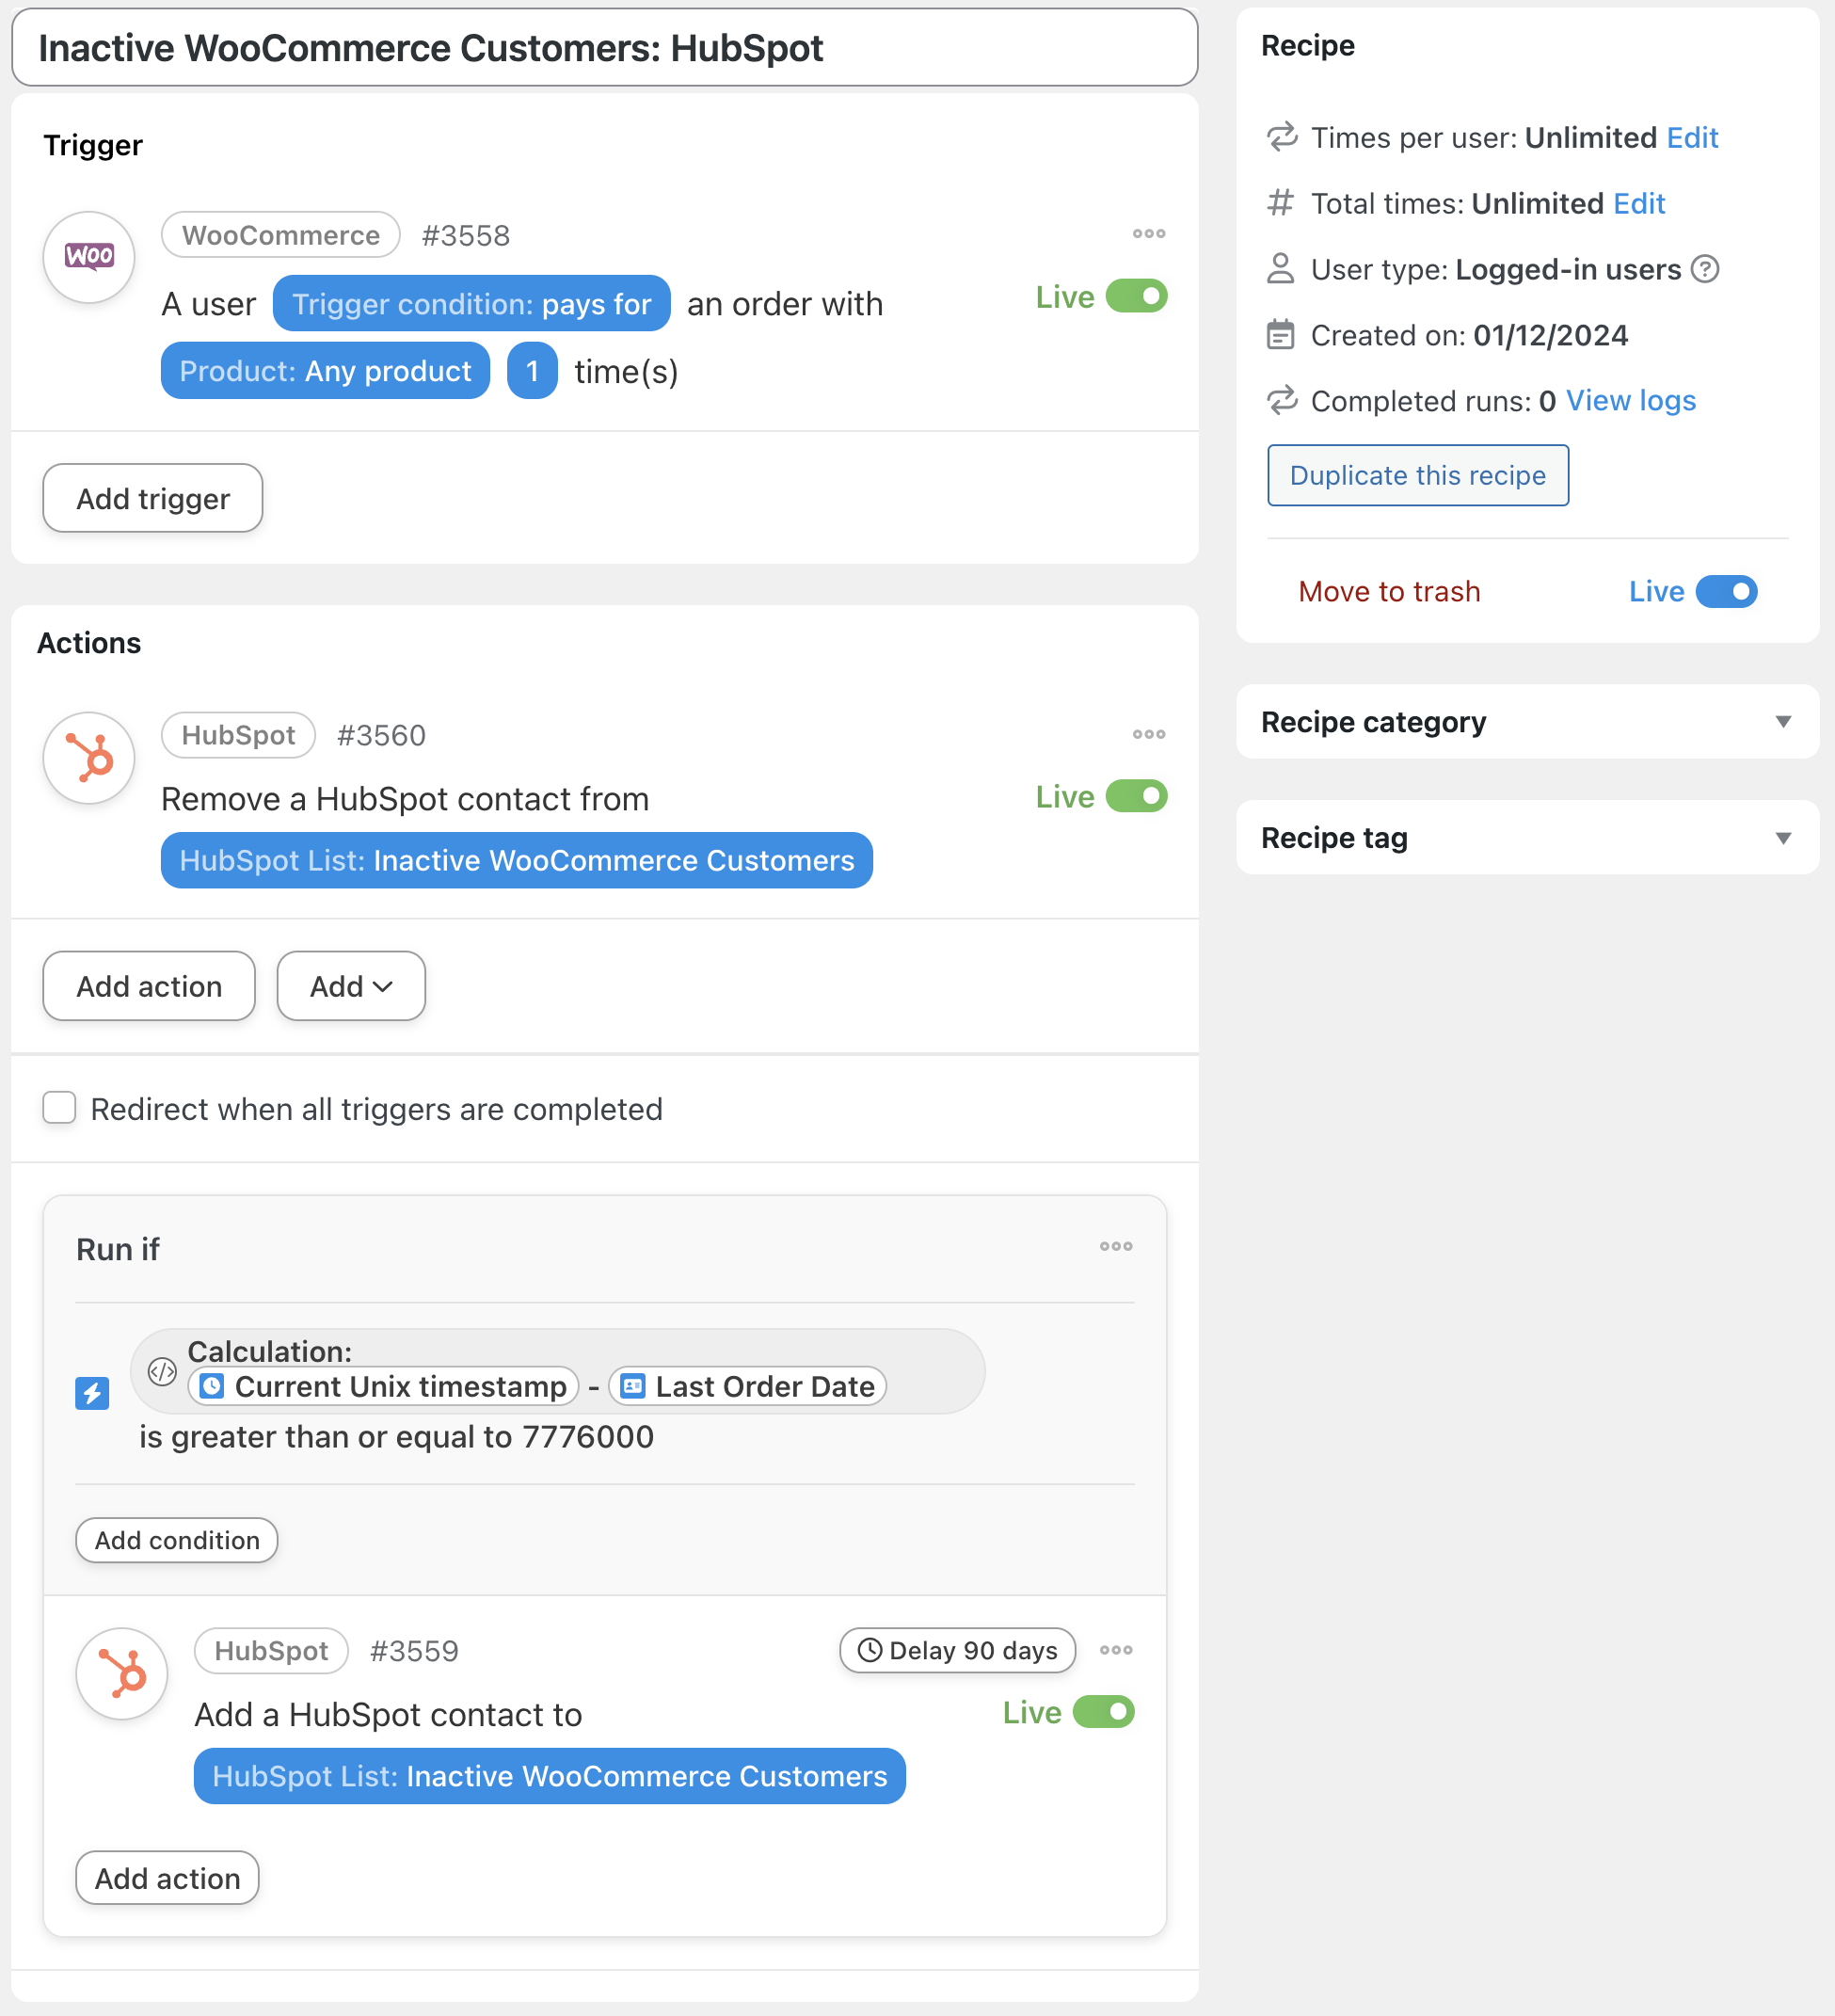
Task: Expand the Recipe category panel
Action: (1782, 722)
